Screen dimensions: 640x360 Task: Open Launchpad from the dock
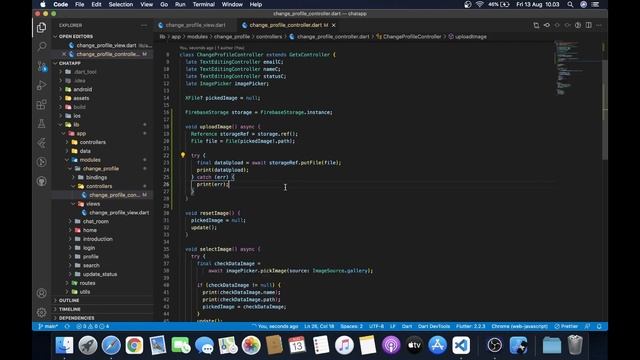click(x=88, y=345)
